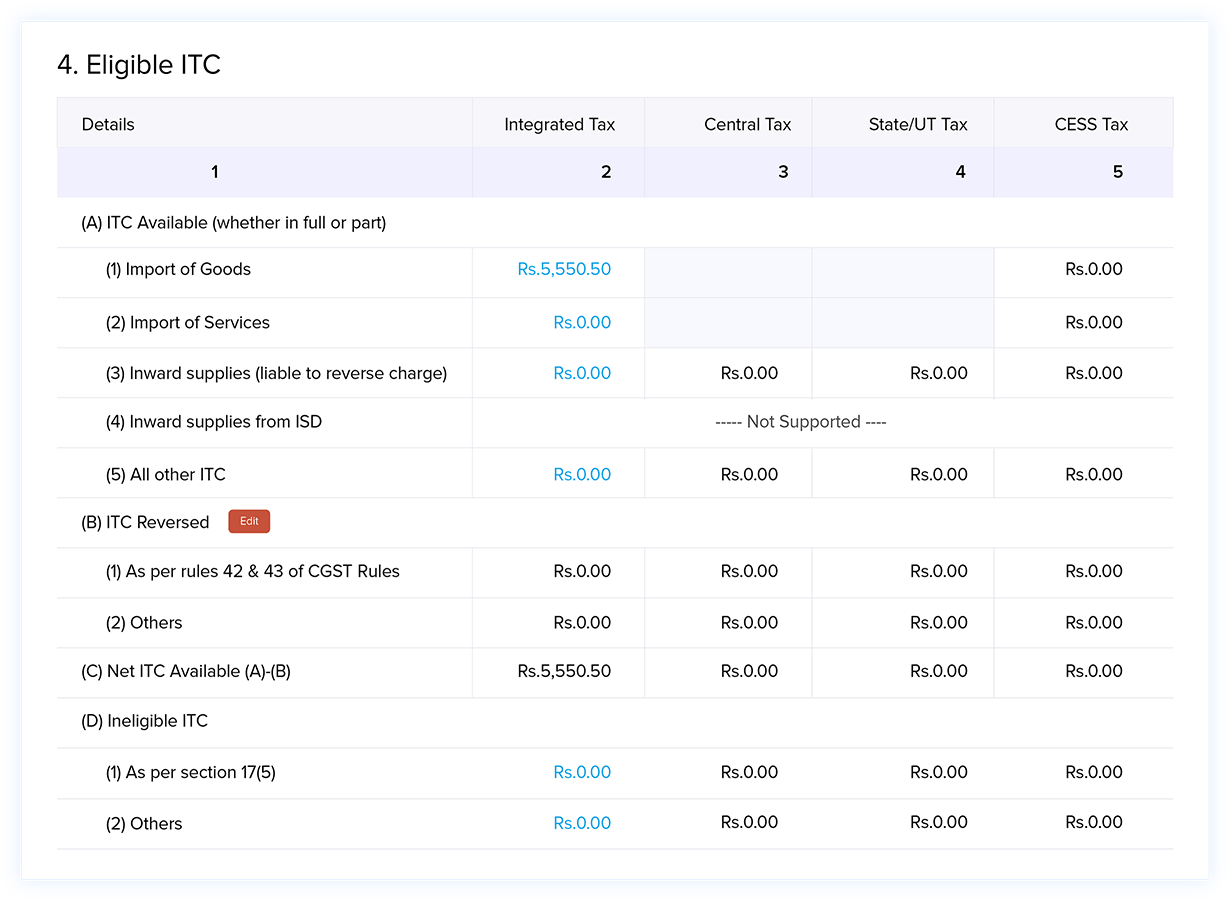Click Central Tax value in All other ITC row
Screen dimensions: 1230x901
tap(749, 474)
